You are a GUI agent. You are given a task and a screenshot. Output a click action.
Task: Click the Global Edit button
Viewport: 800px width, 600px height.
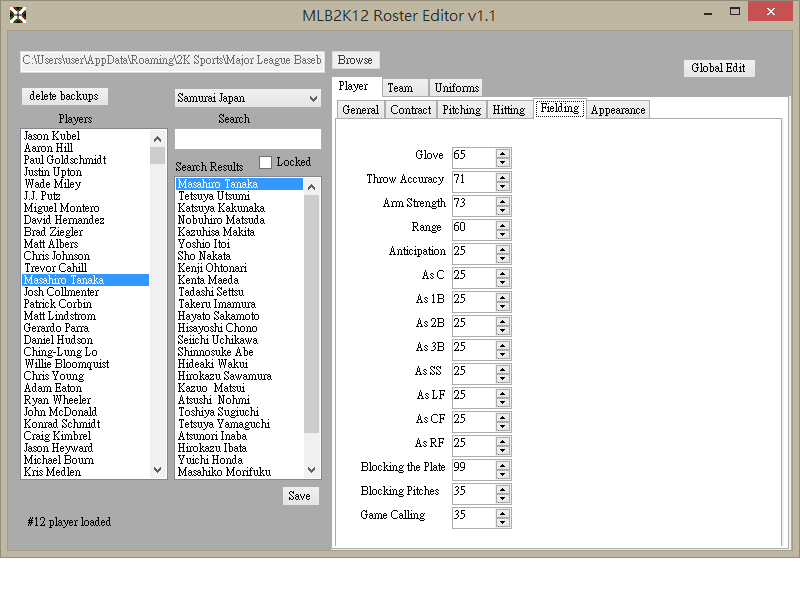(x=718, y=68)
